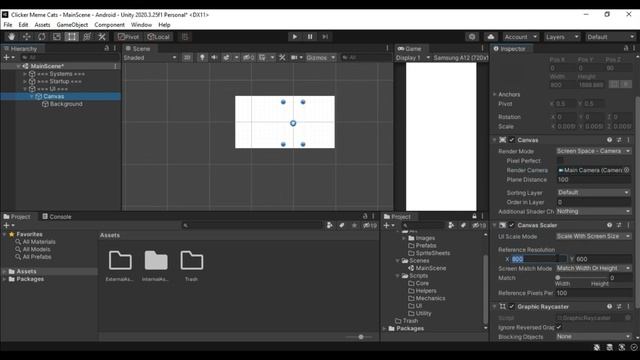Click the Match width-height slider
Image resolution: width=640 pixels, height=360 pixels.
pos(581,278)
